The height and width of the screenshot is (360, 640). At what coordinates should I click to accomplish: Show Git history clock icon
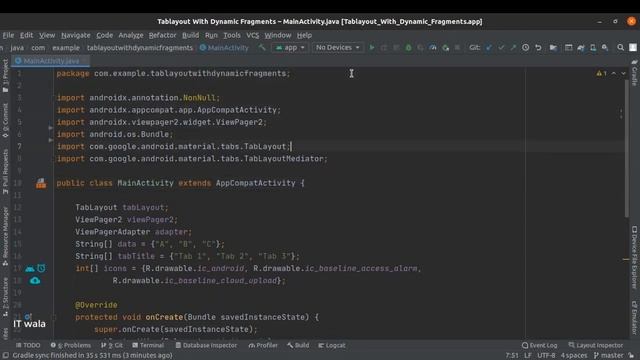point(526,48)
